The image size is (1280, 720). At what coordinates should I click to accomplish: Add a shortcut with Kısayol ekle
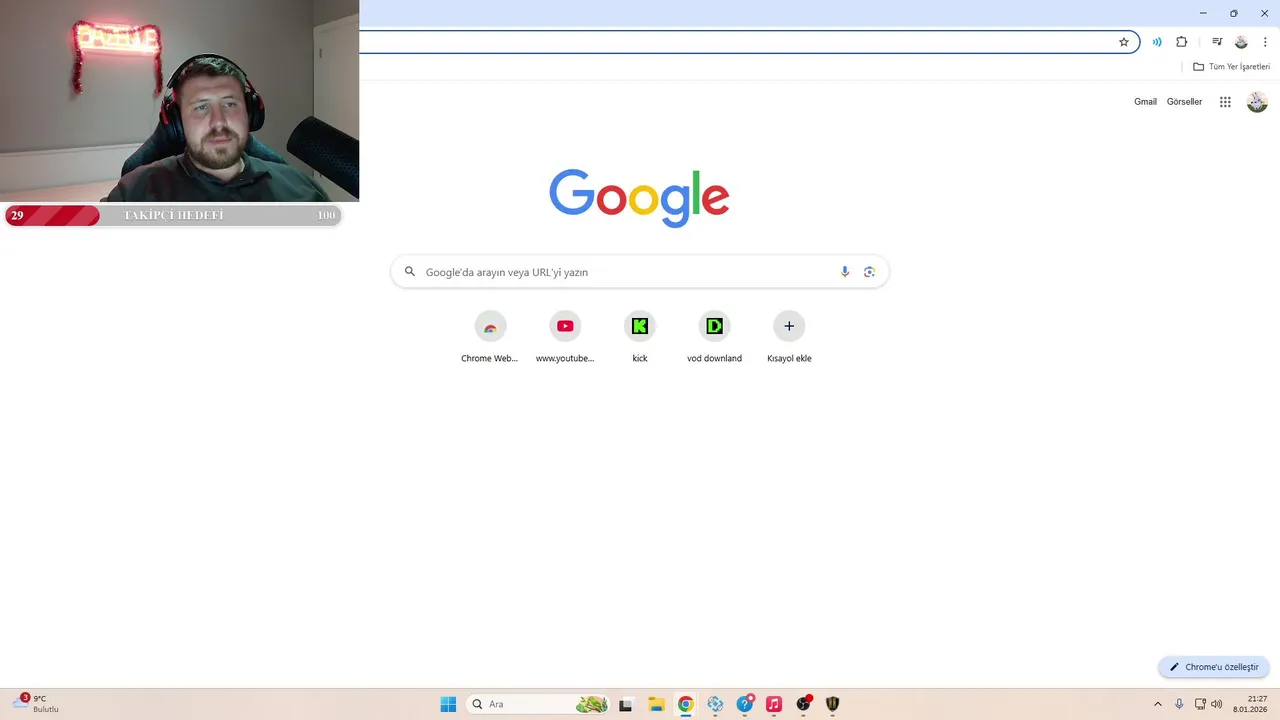click(789, 337)
